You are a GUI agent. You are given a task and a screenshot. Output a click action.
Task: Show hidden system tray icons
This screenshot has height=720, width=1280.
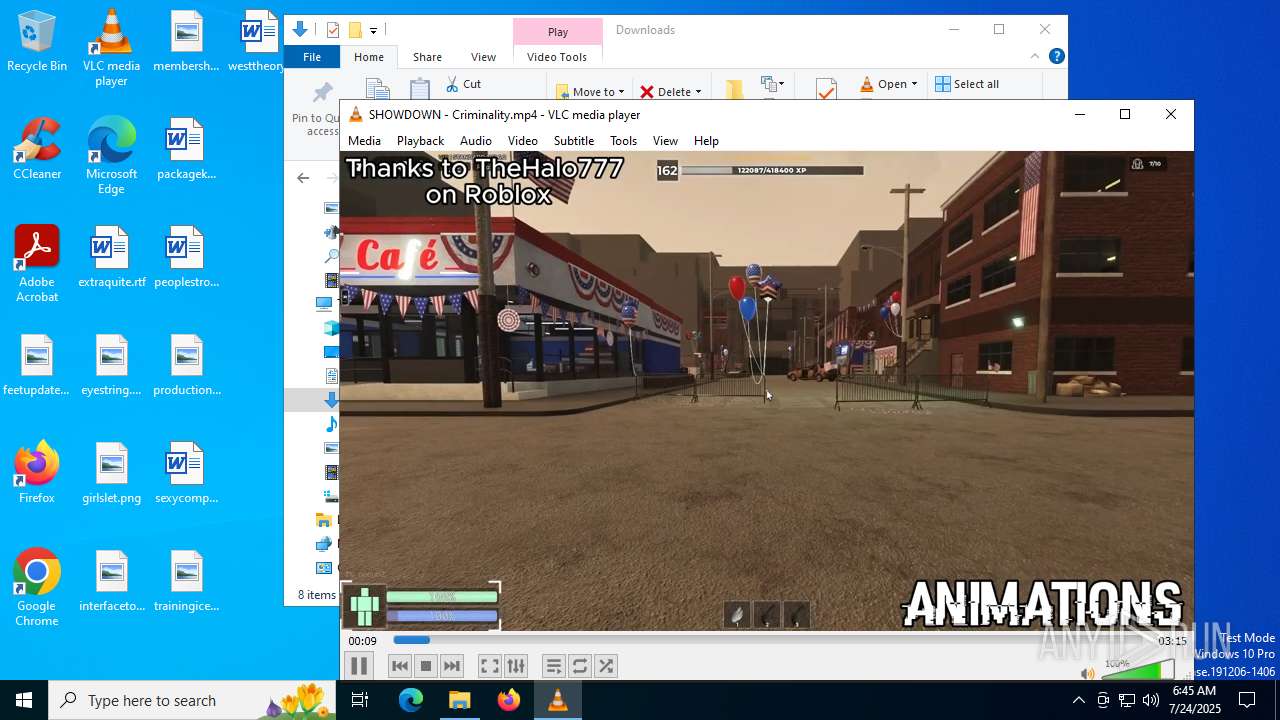(1078, 700)
